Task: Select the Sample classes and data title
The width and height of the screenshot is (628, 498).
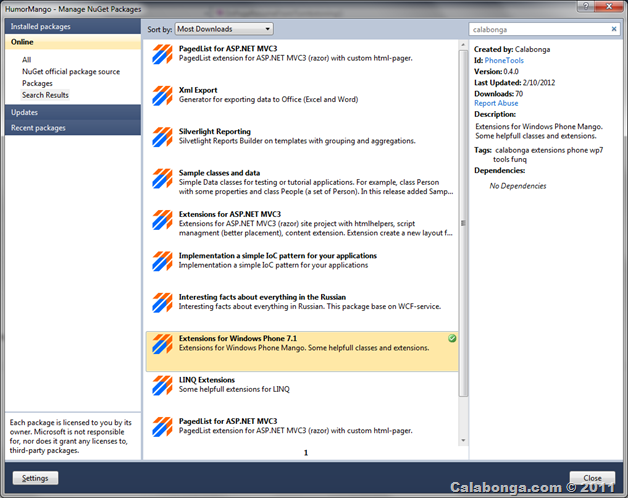Action: [219, 173]
